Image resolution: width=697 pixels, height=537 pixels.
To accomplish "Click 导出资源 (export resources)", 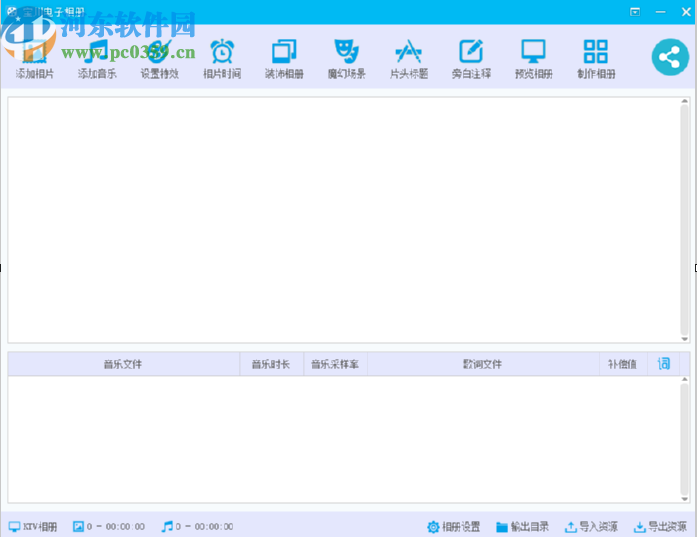I will (661, 527).
